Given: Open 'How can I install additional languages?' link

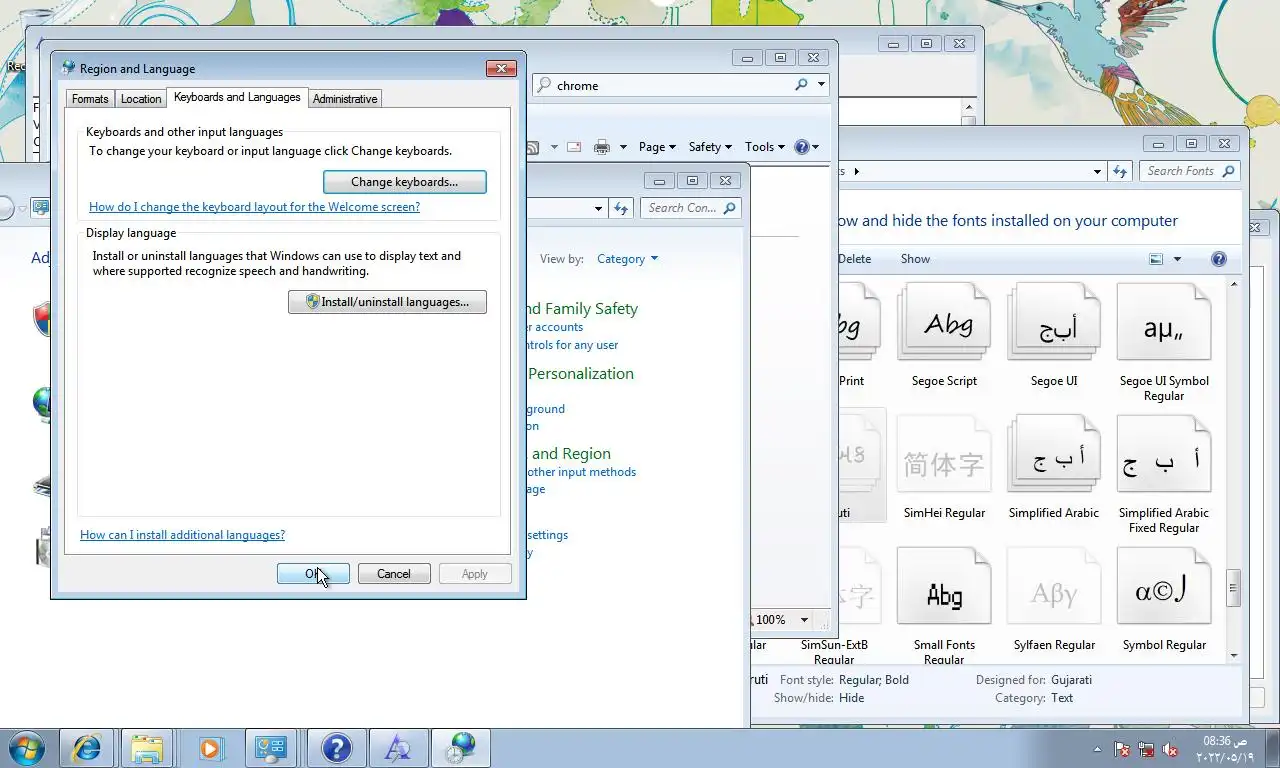Looking at the screenshot, I should (182, 535).
